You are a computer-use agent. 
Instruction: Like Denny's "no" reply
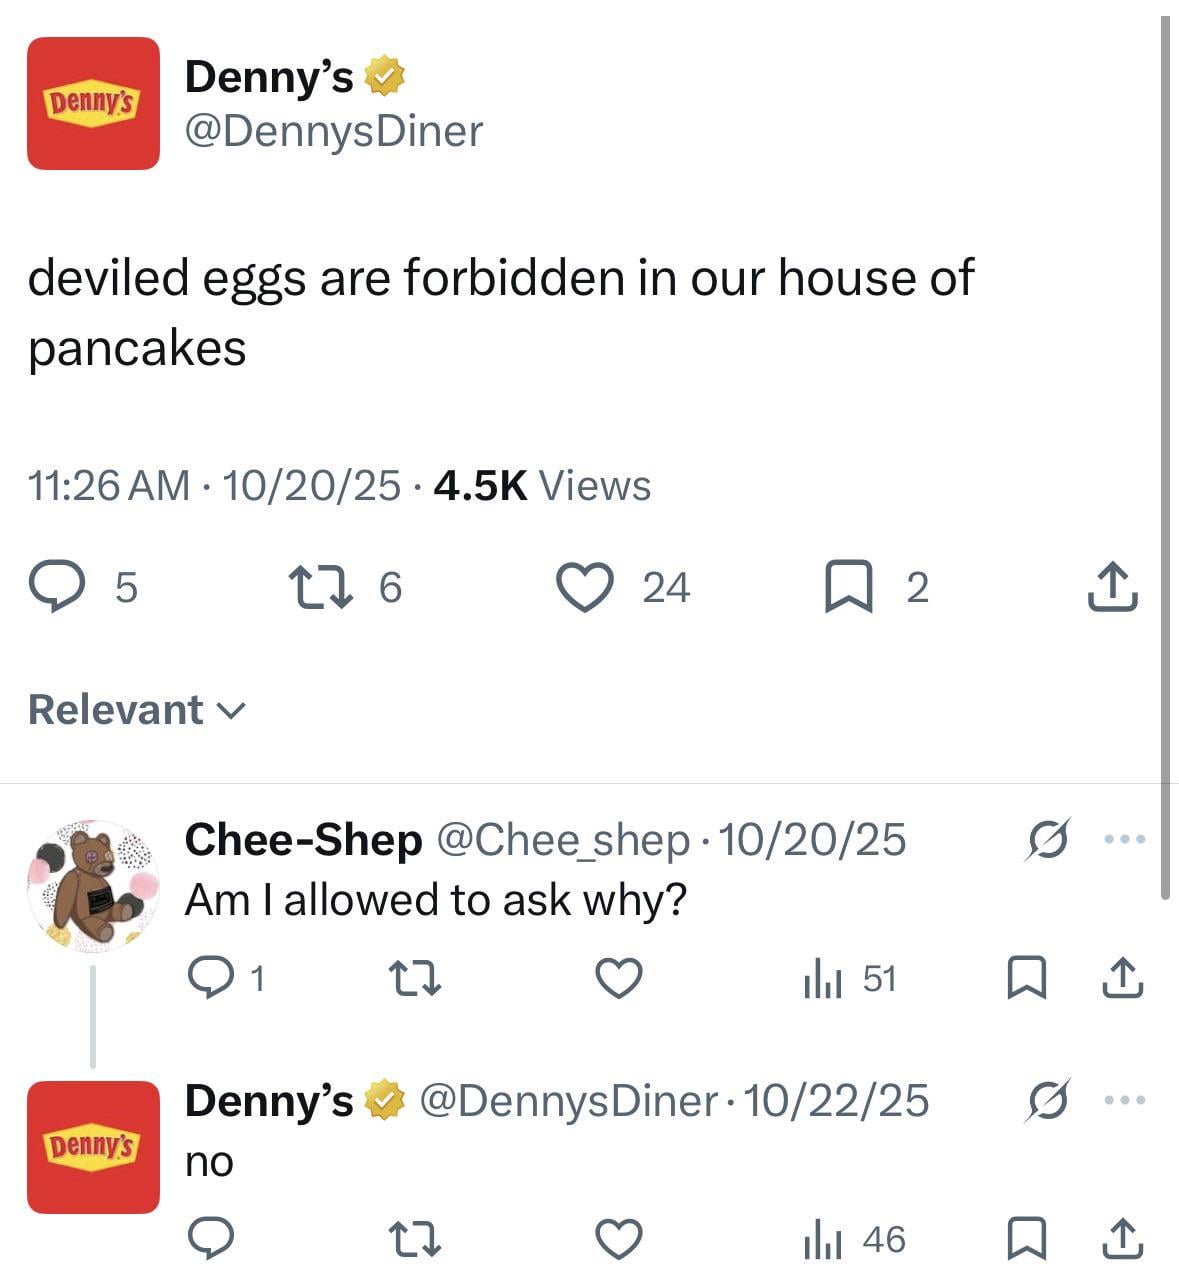pos(619,1240)
